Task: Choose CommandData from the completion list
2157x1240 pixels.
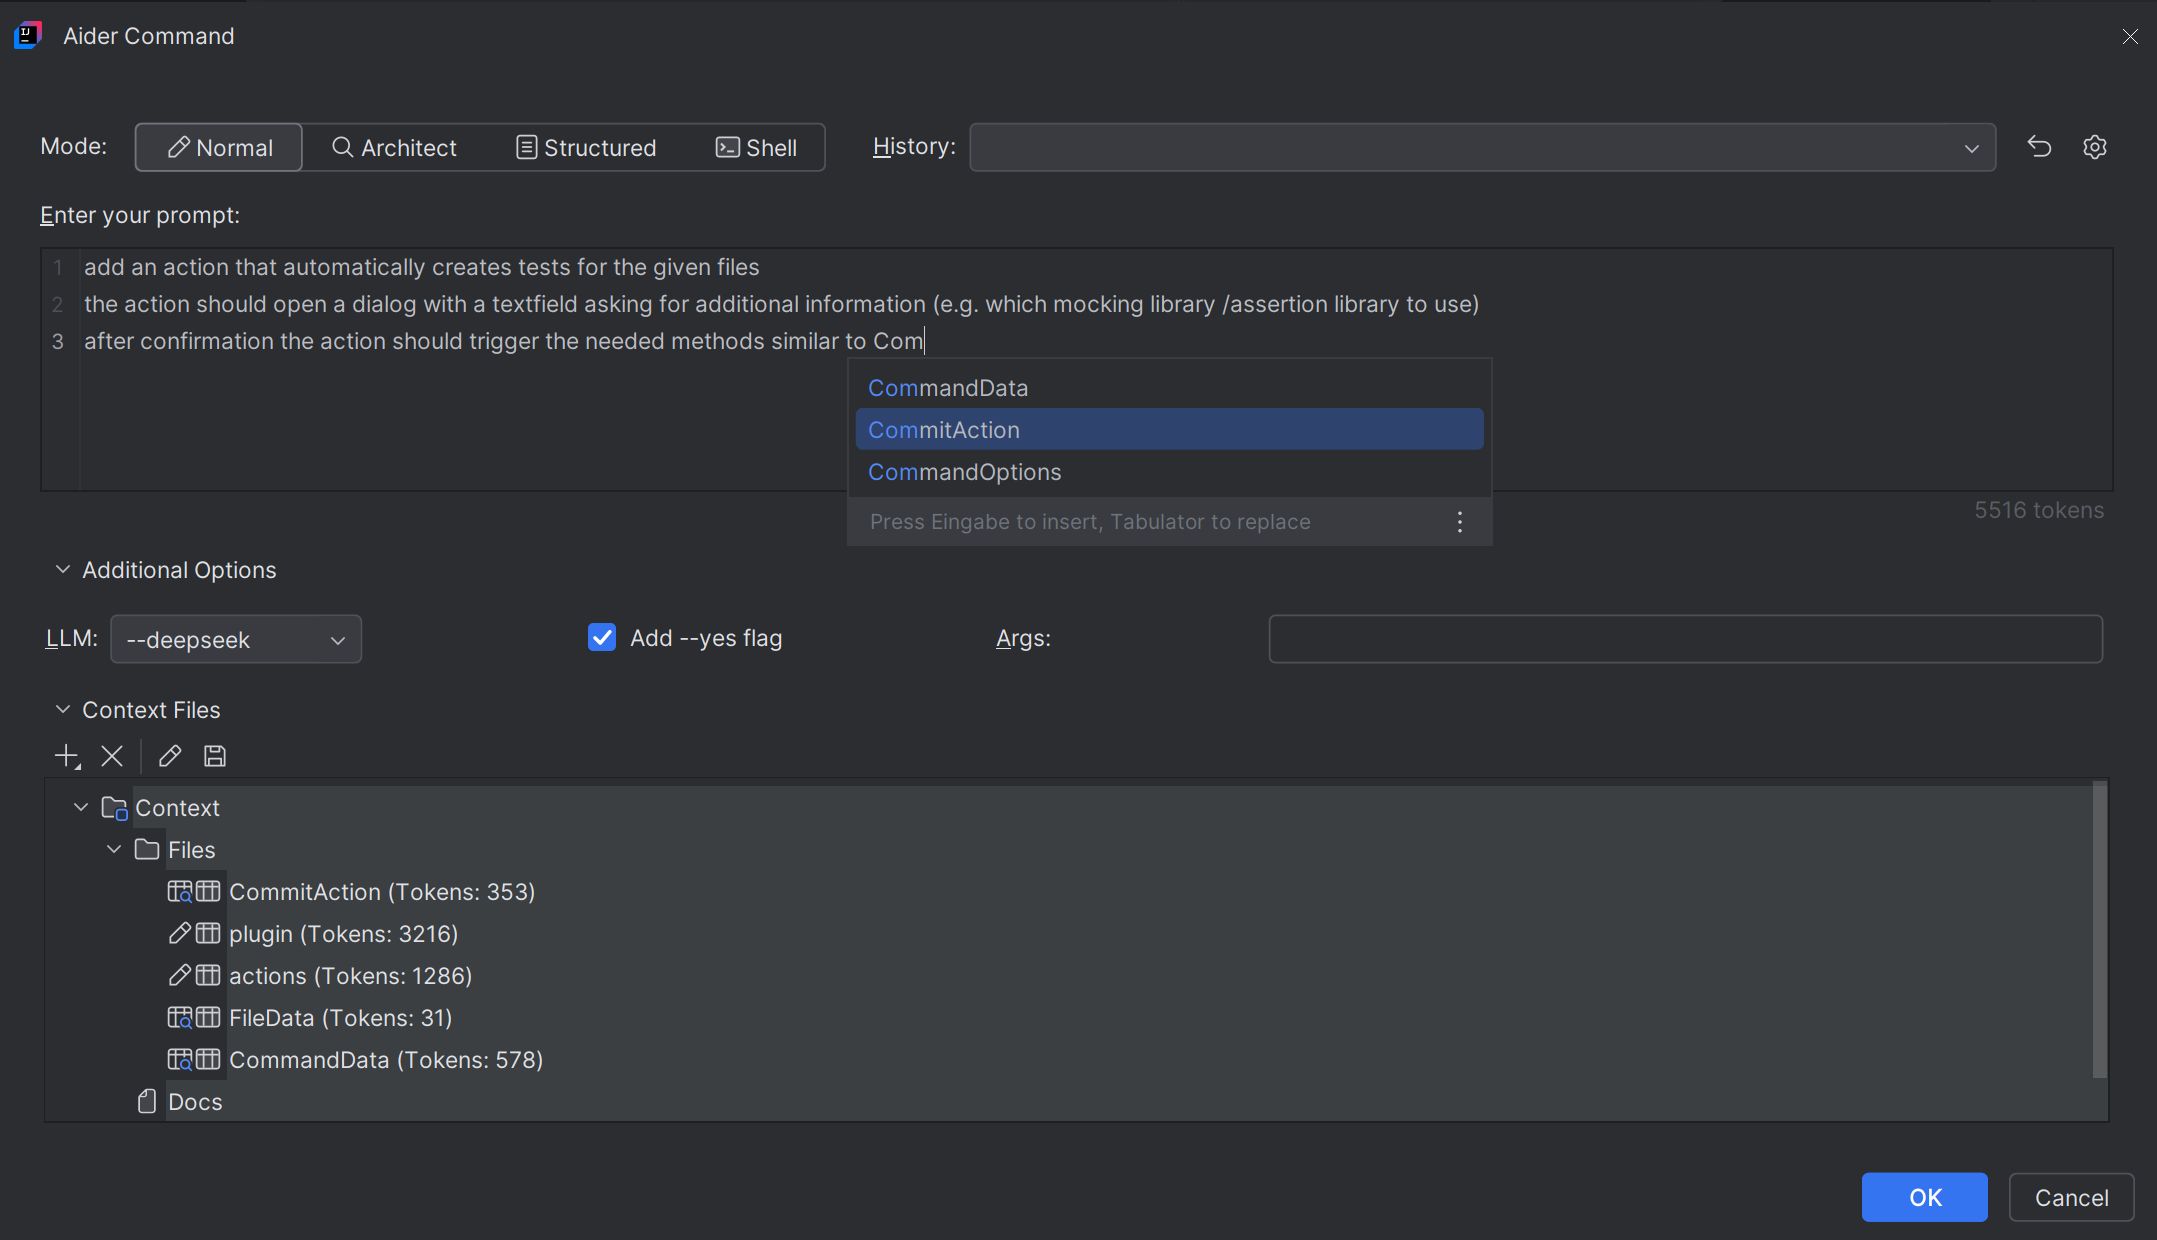Action: point(948,388)
